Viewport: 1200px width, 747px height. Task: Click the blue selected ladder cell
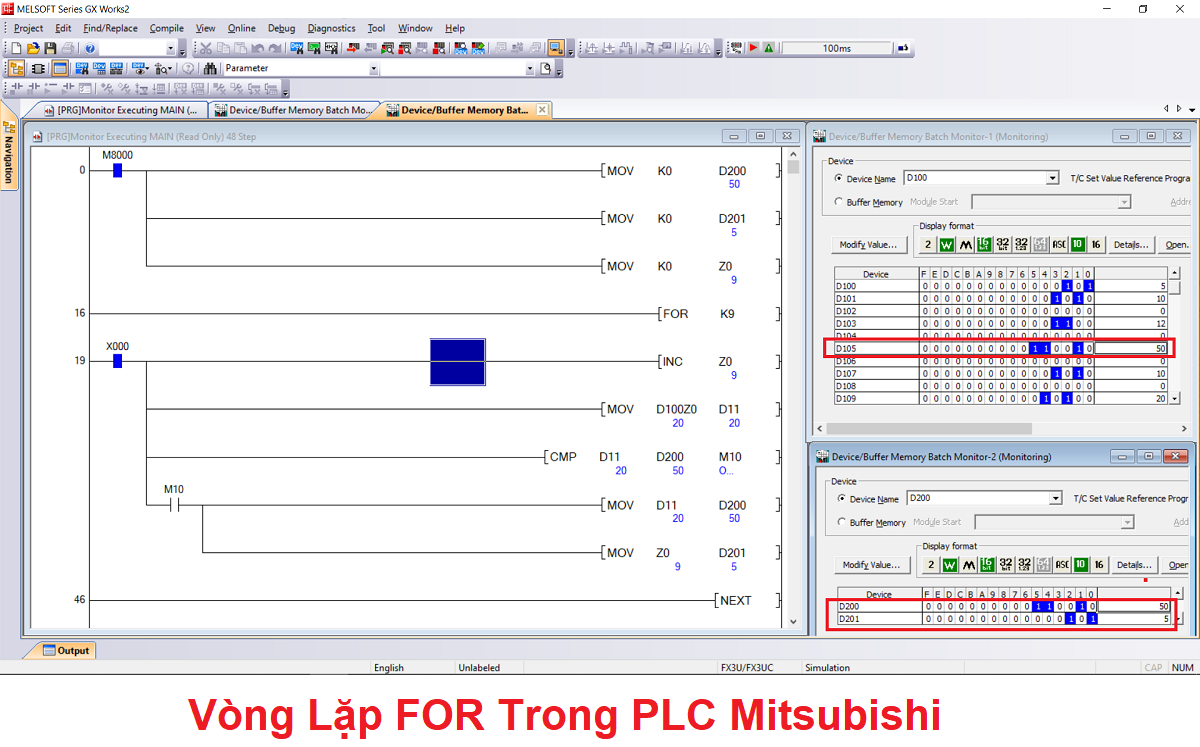pyautogui.click(x=458, y=362)
